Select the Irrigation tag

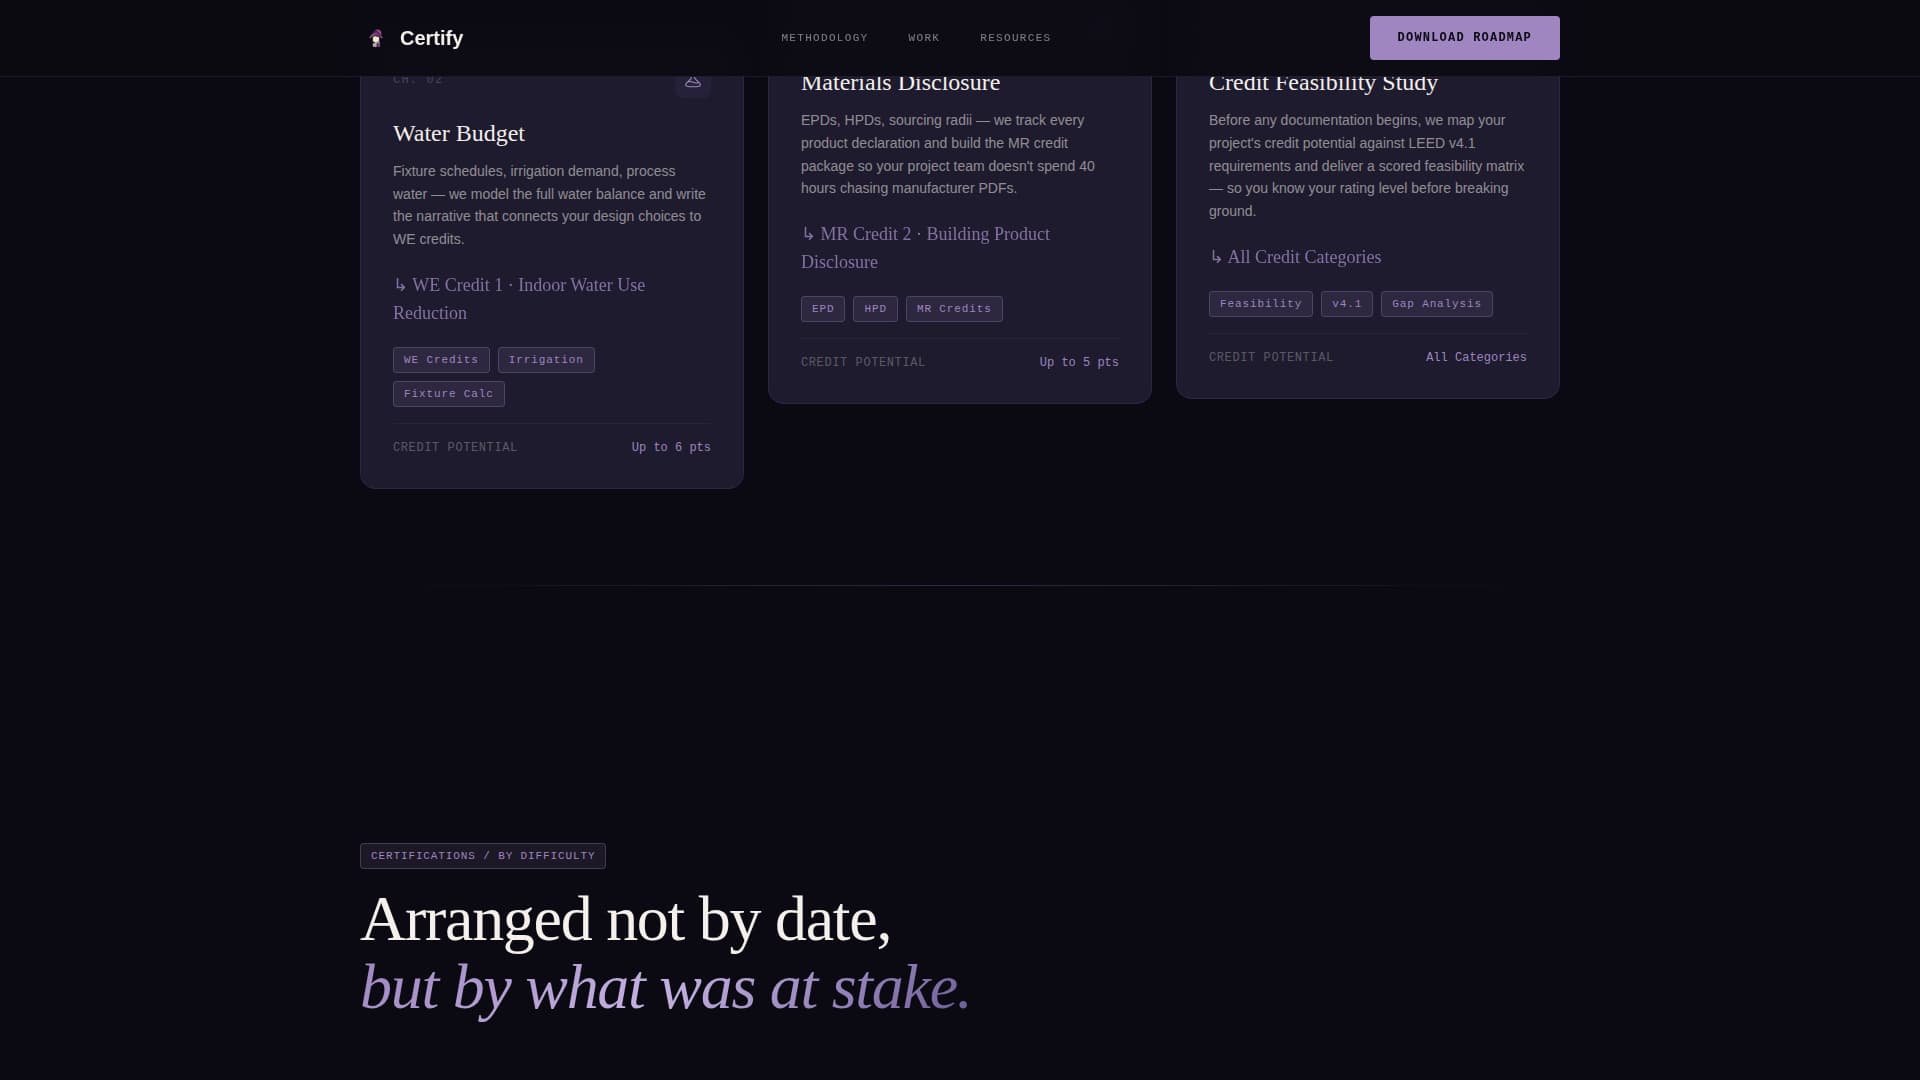[x=546, y=360]
